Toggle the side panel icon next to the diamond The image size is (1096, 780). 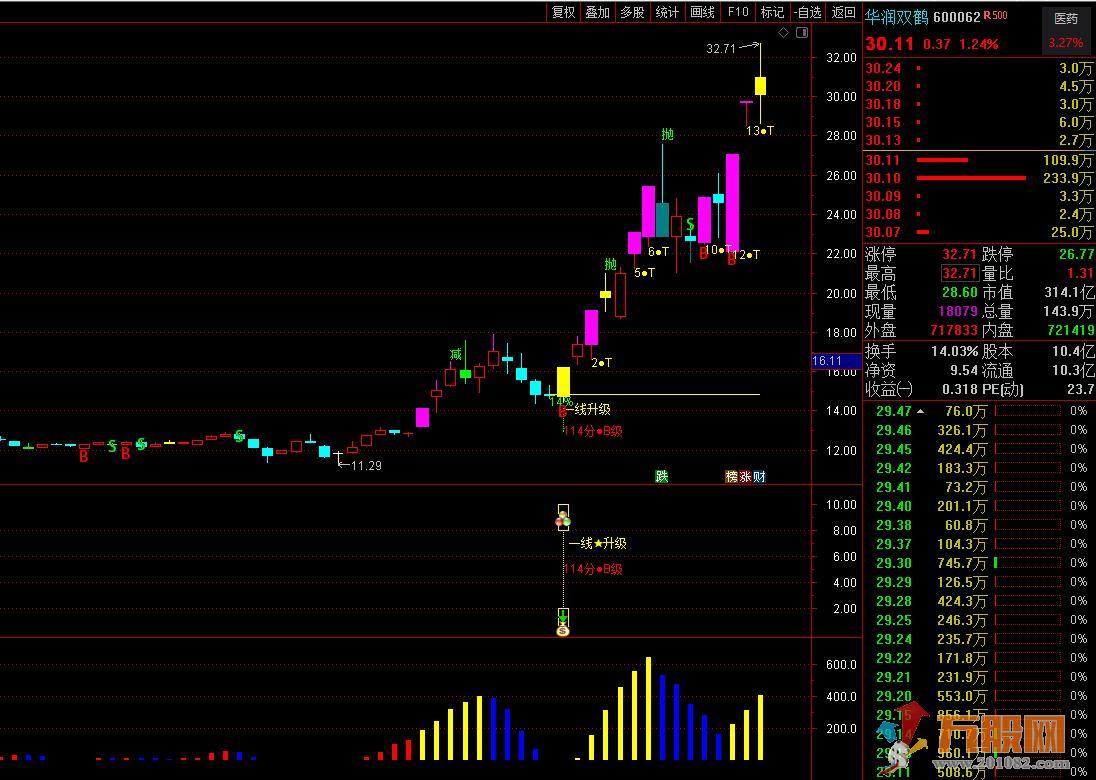tap(802, 32)
